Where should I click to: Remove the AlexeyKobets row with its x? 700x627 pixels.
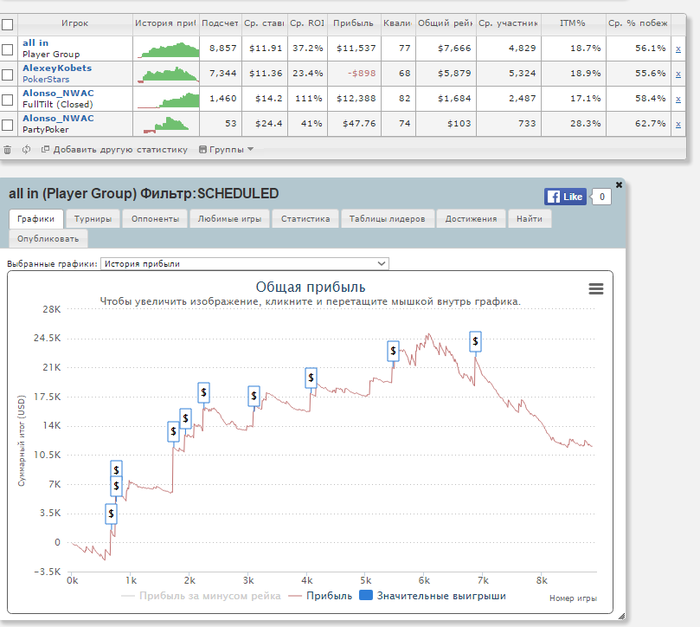tap(678, 74)
